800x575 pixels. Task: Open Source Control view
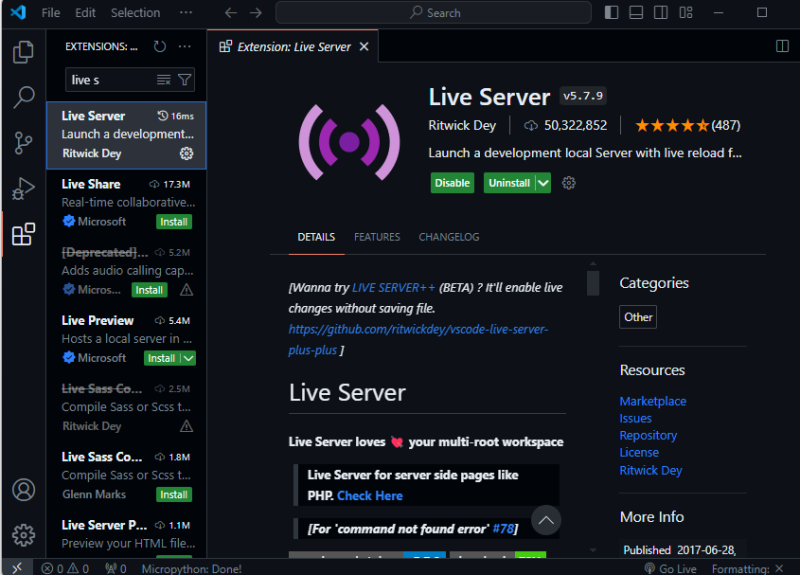[23, 143]
